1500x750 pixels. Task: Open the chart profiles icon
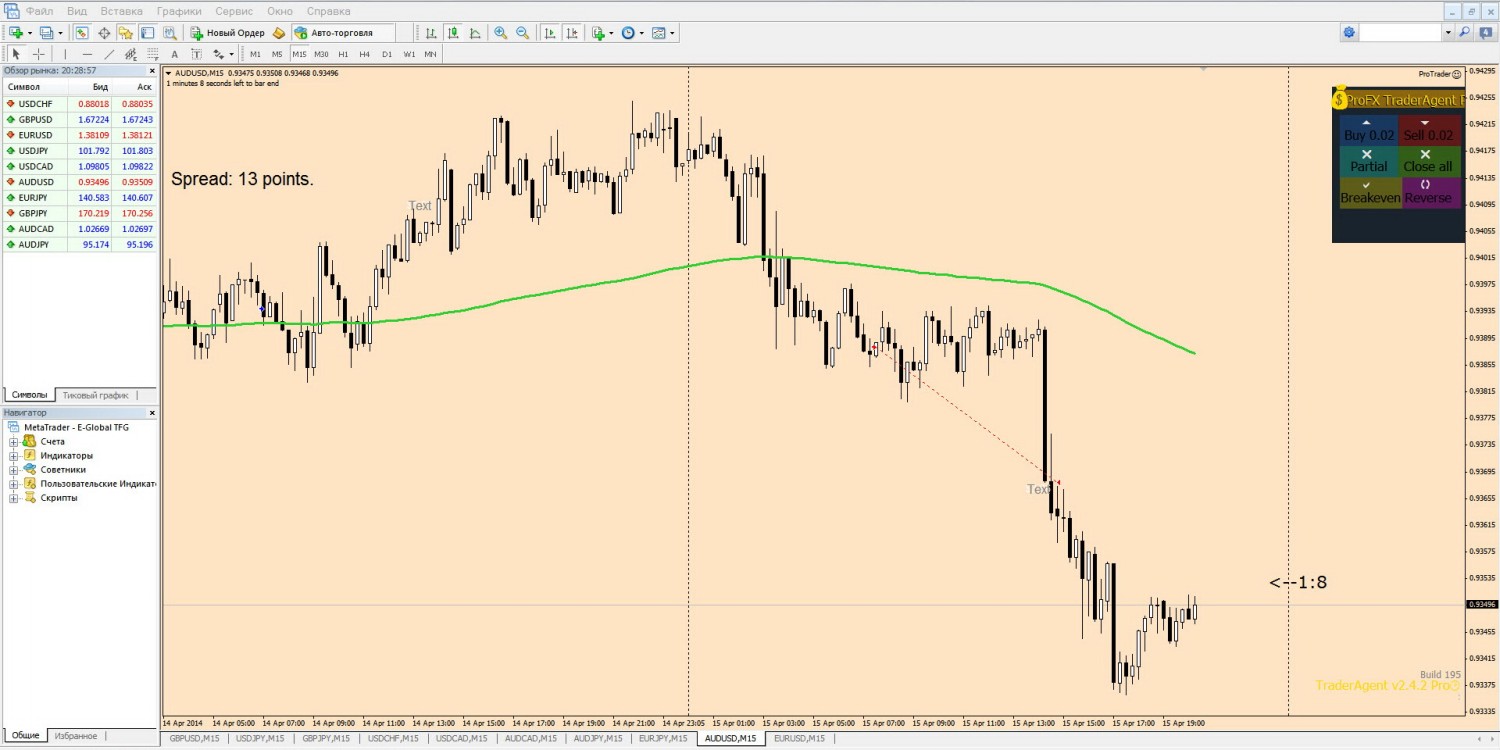pos(46,33)
